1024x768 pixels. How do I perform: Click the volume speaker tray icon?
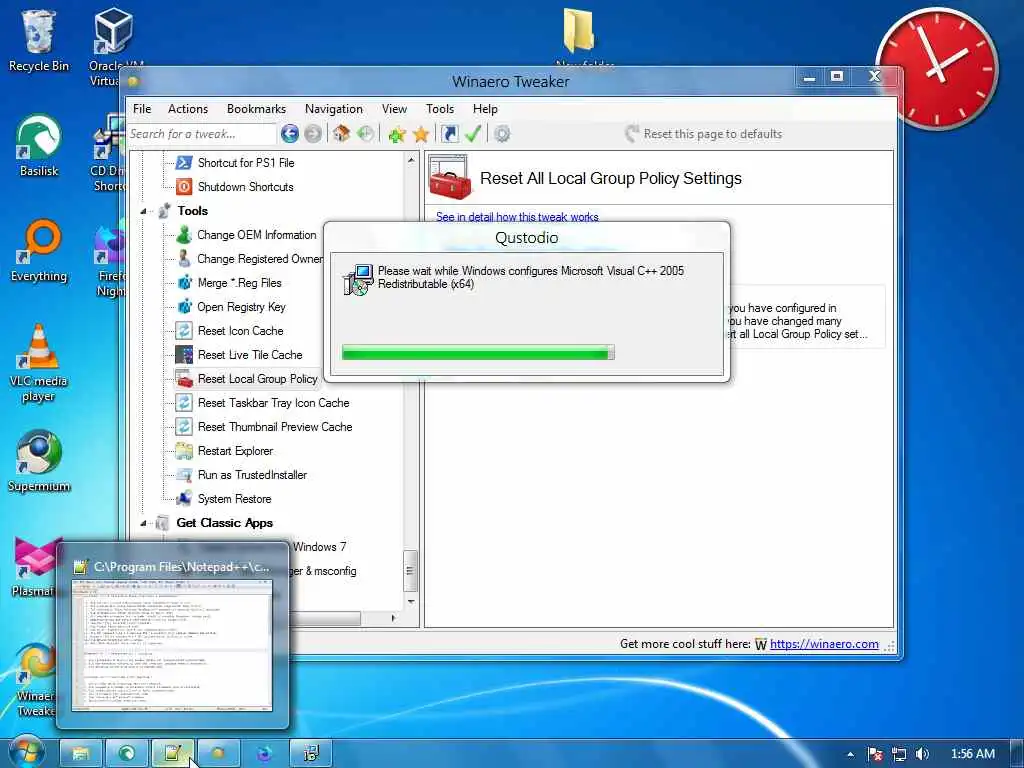[922, 754]
